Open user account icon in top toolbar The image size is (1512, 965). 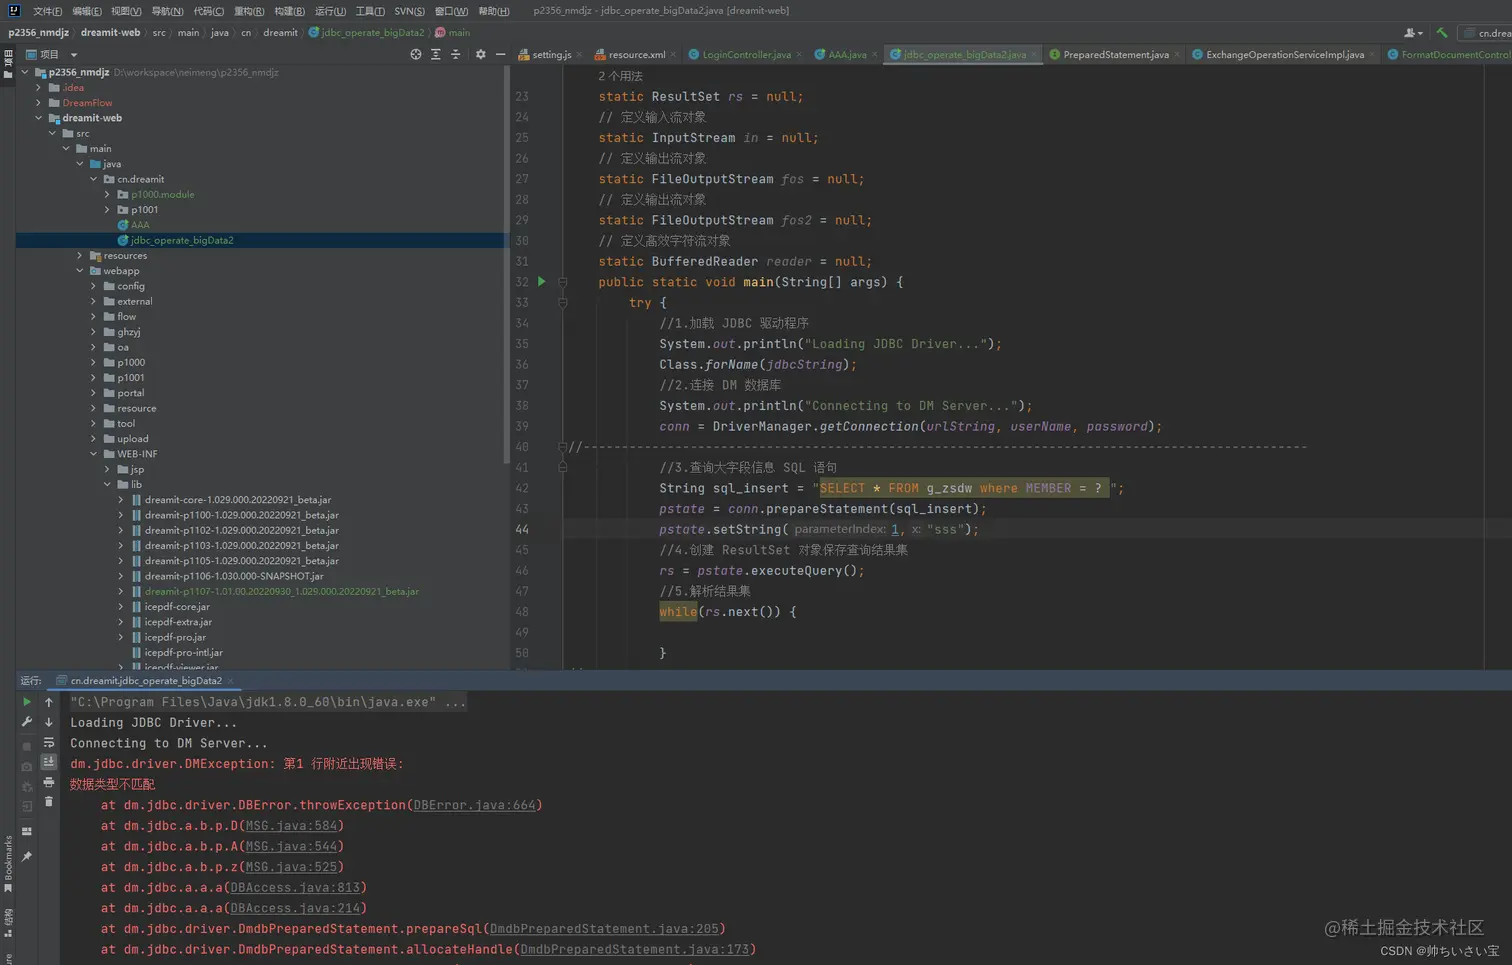[1412, 33]
